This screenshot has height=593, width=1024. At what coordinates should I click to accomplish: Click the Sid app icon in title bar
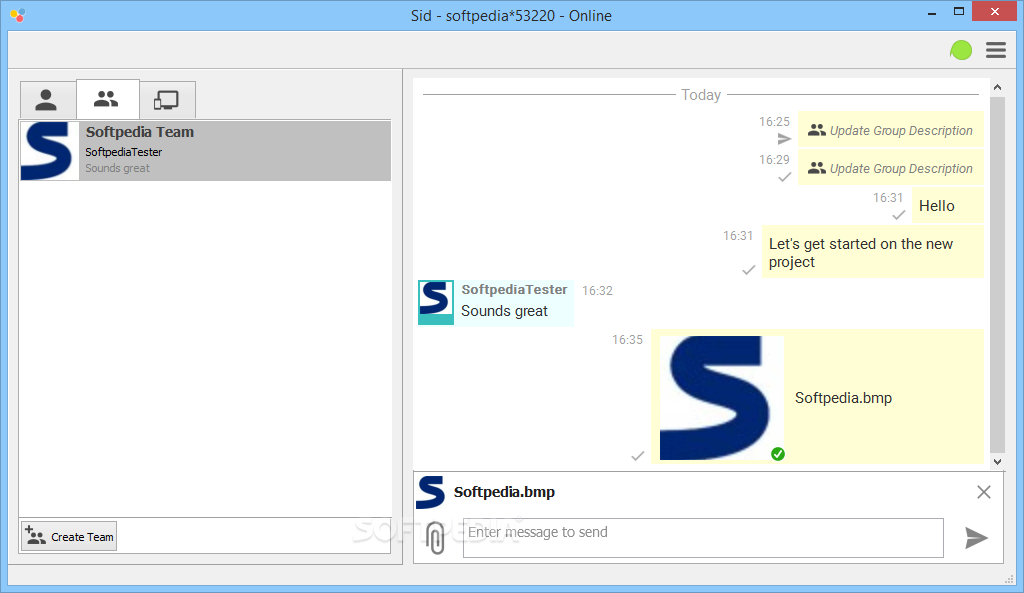(x=18, y=15)
